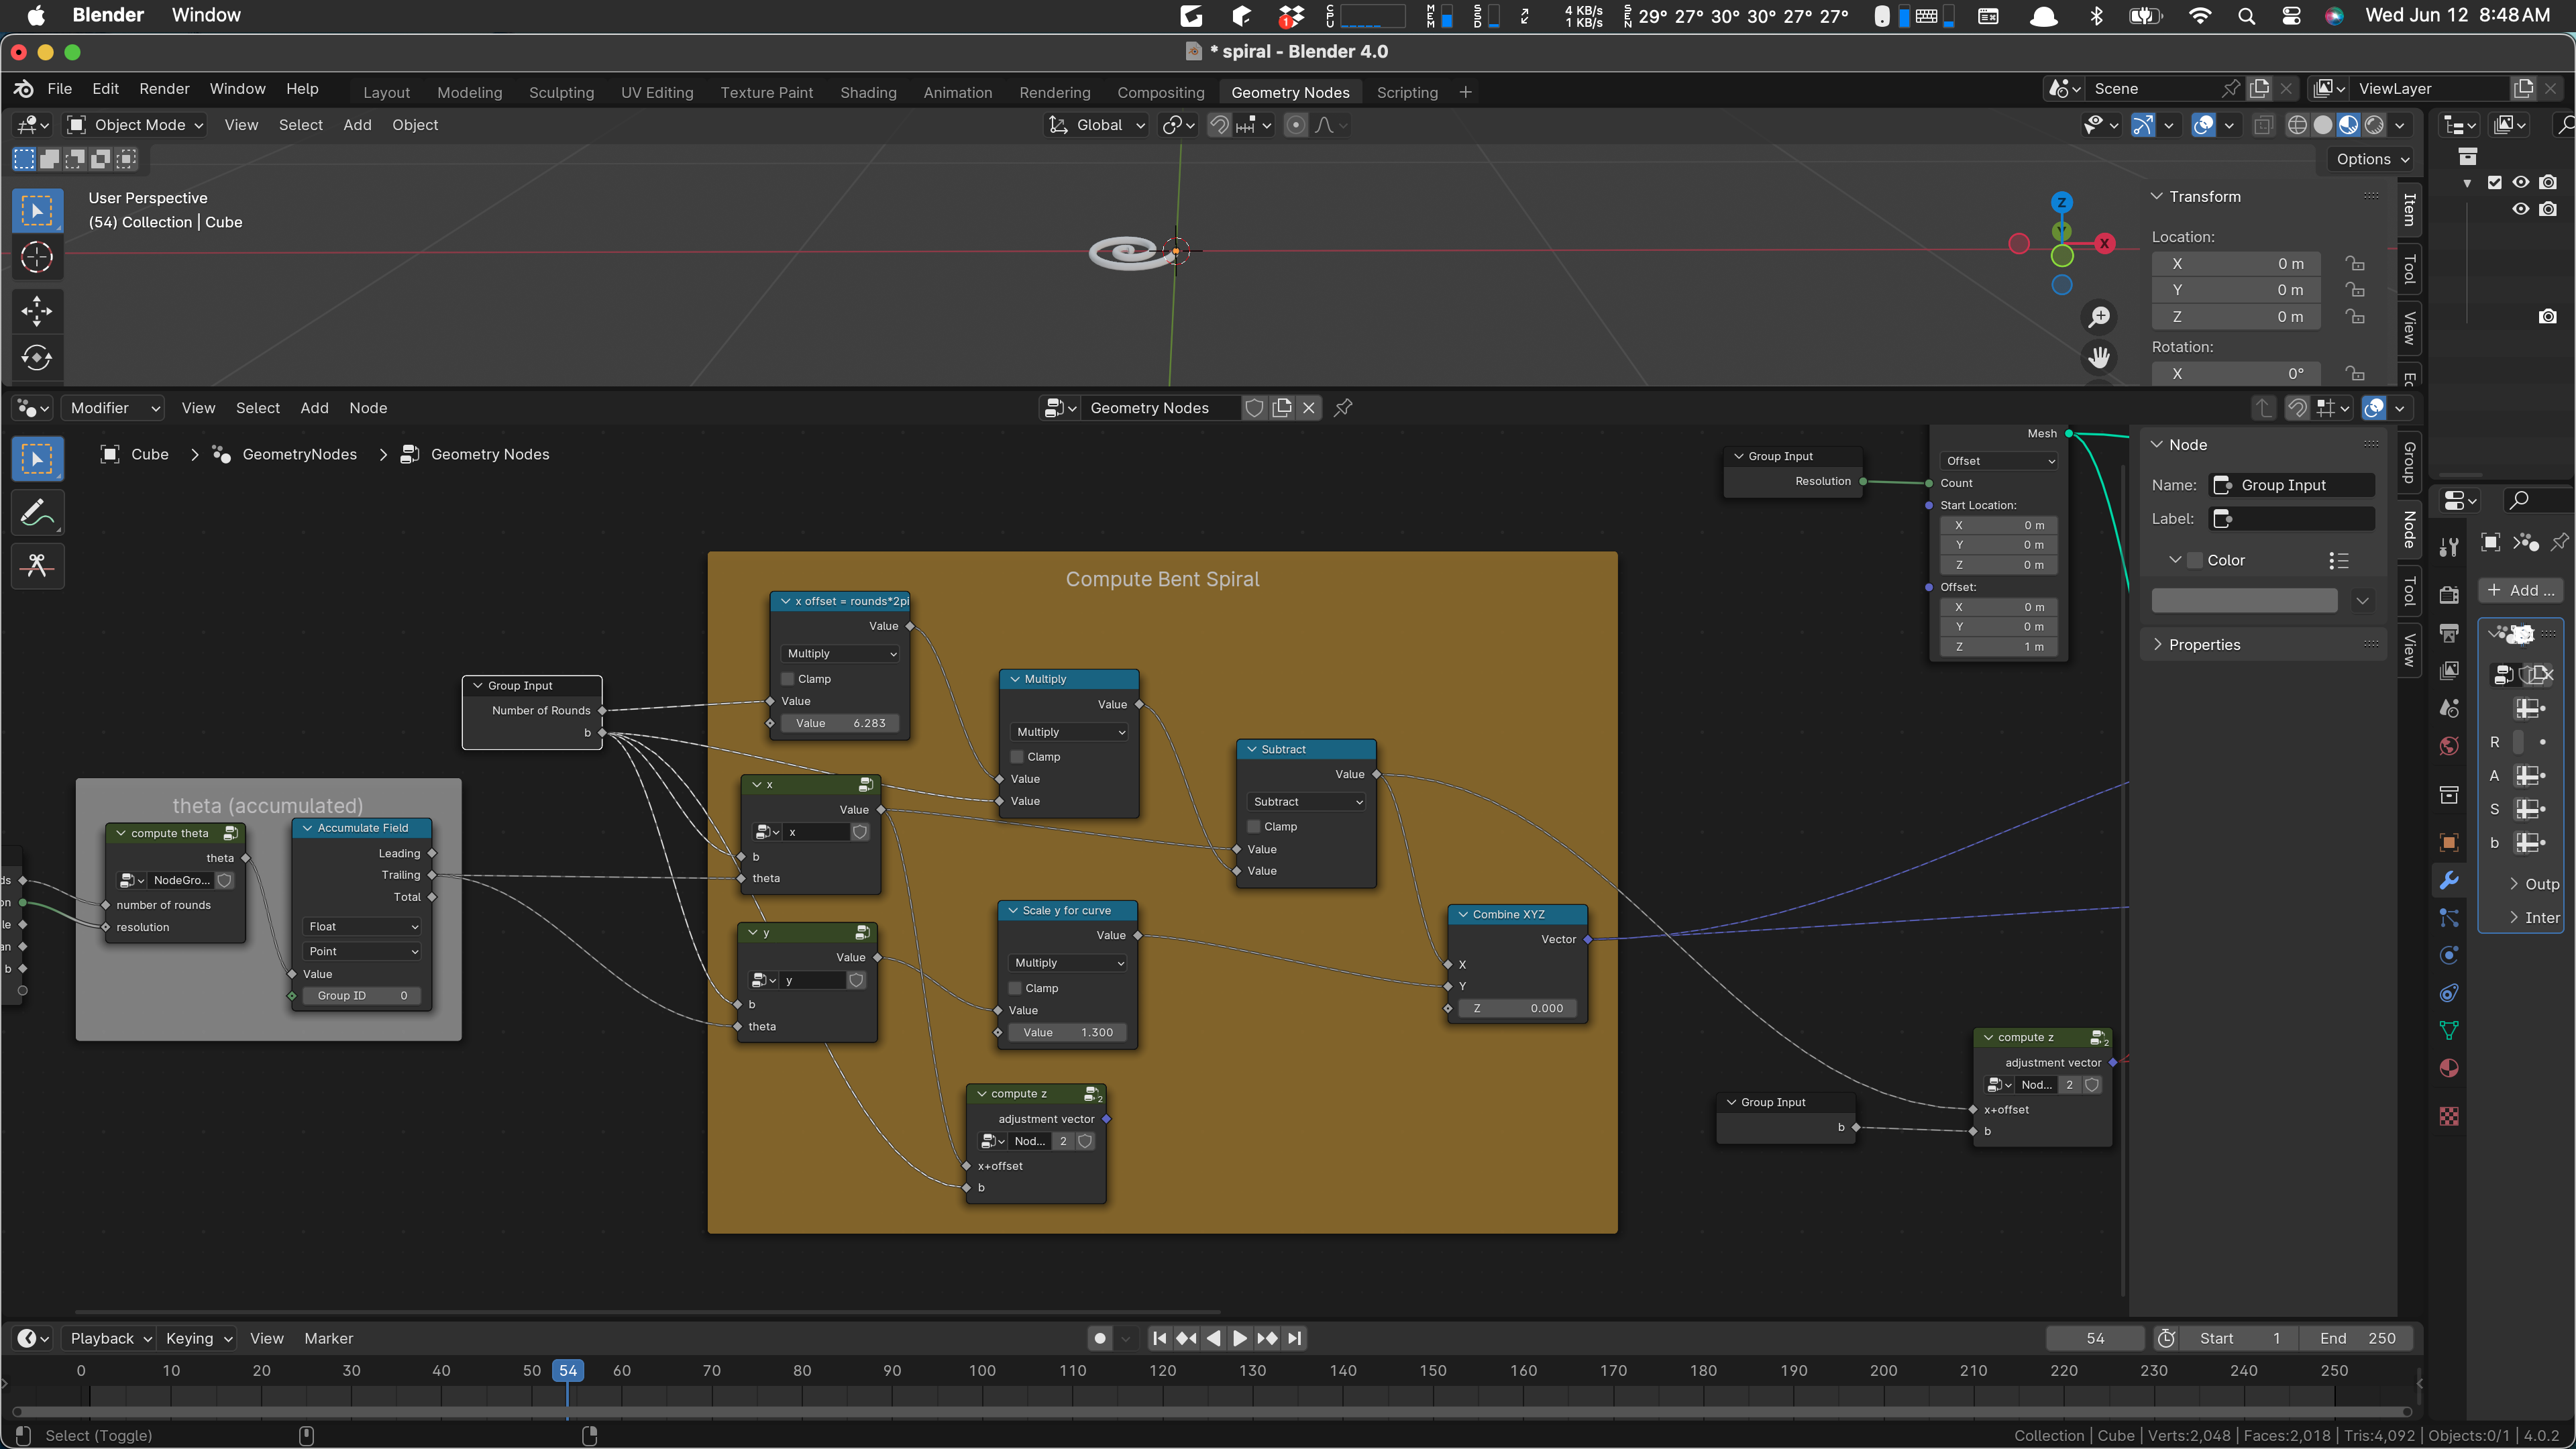The image size is (2576, 1449).
Task: Pin the Geometry Nodes node tree
Action: pos(1343,408)
